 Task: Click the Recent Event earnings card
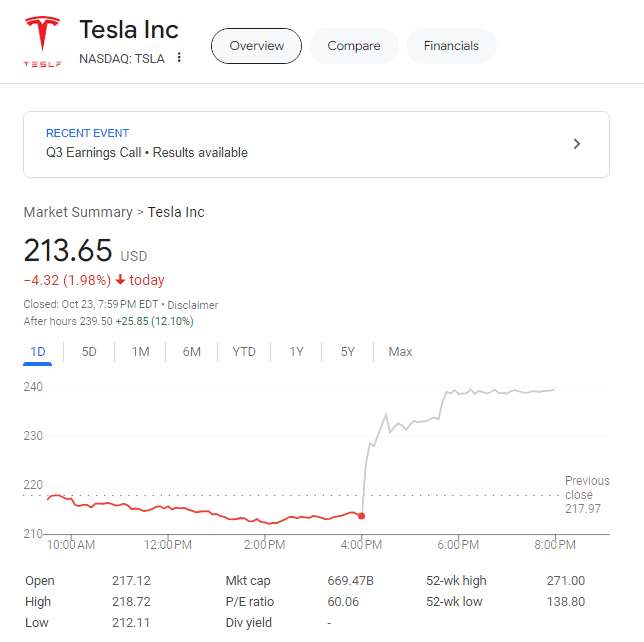tap(300, 144)
